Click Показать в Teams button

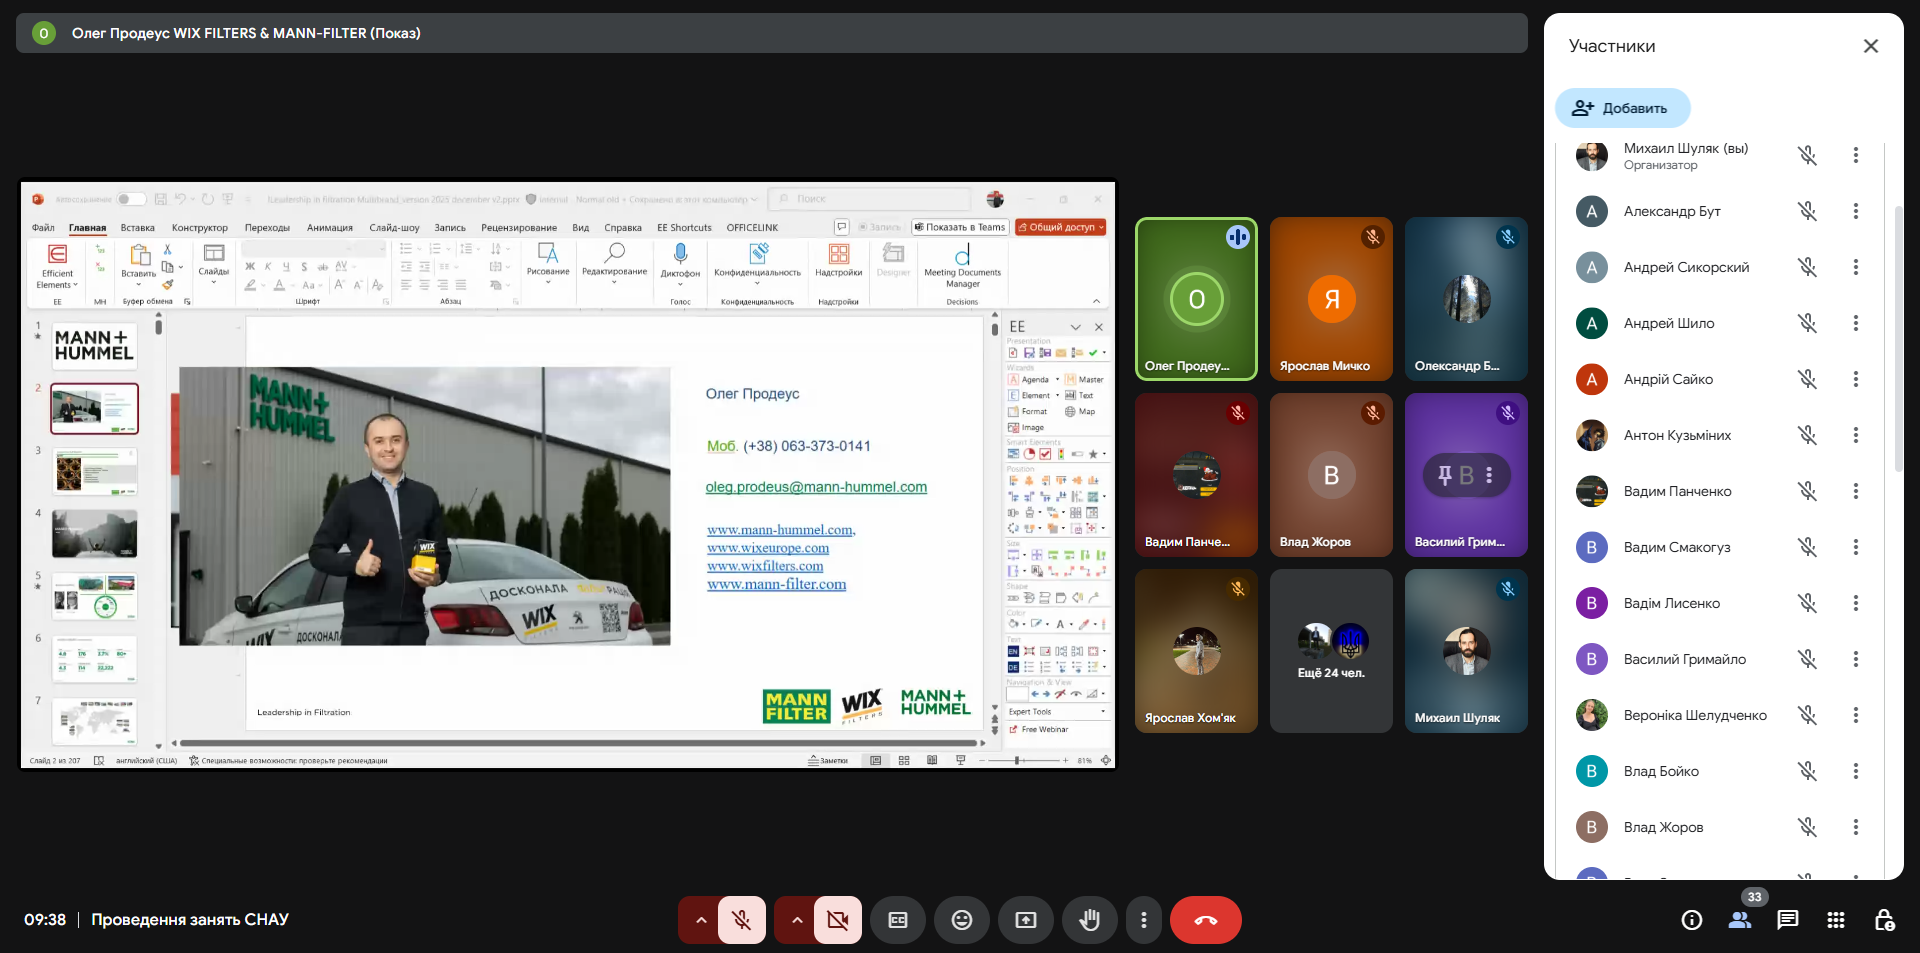point(959,227)
